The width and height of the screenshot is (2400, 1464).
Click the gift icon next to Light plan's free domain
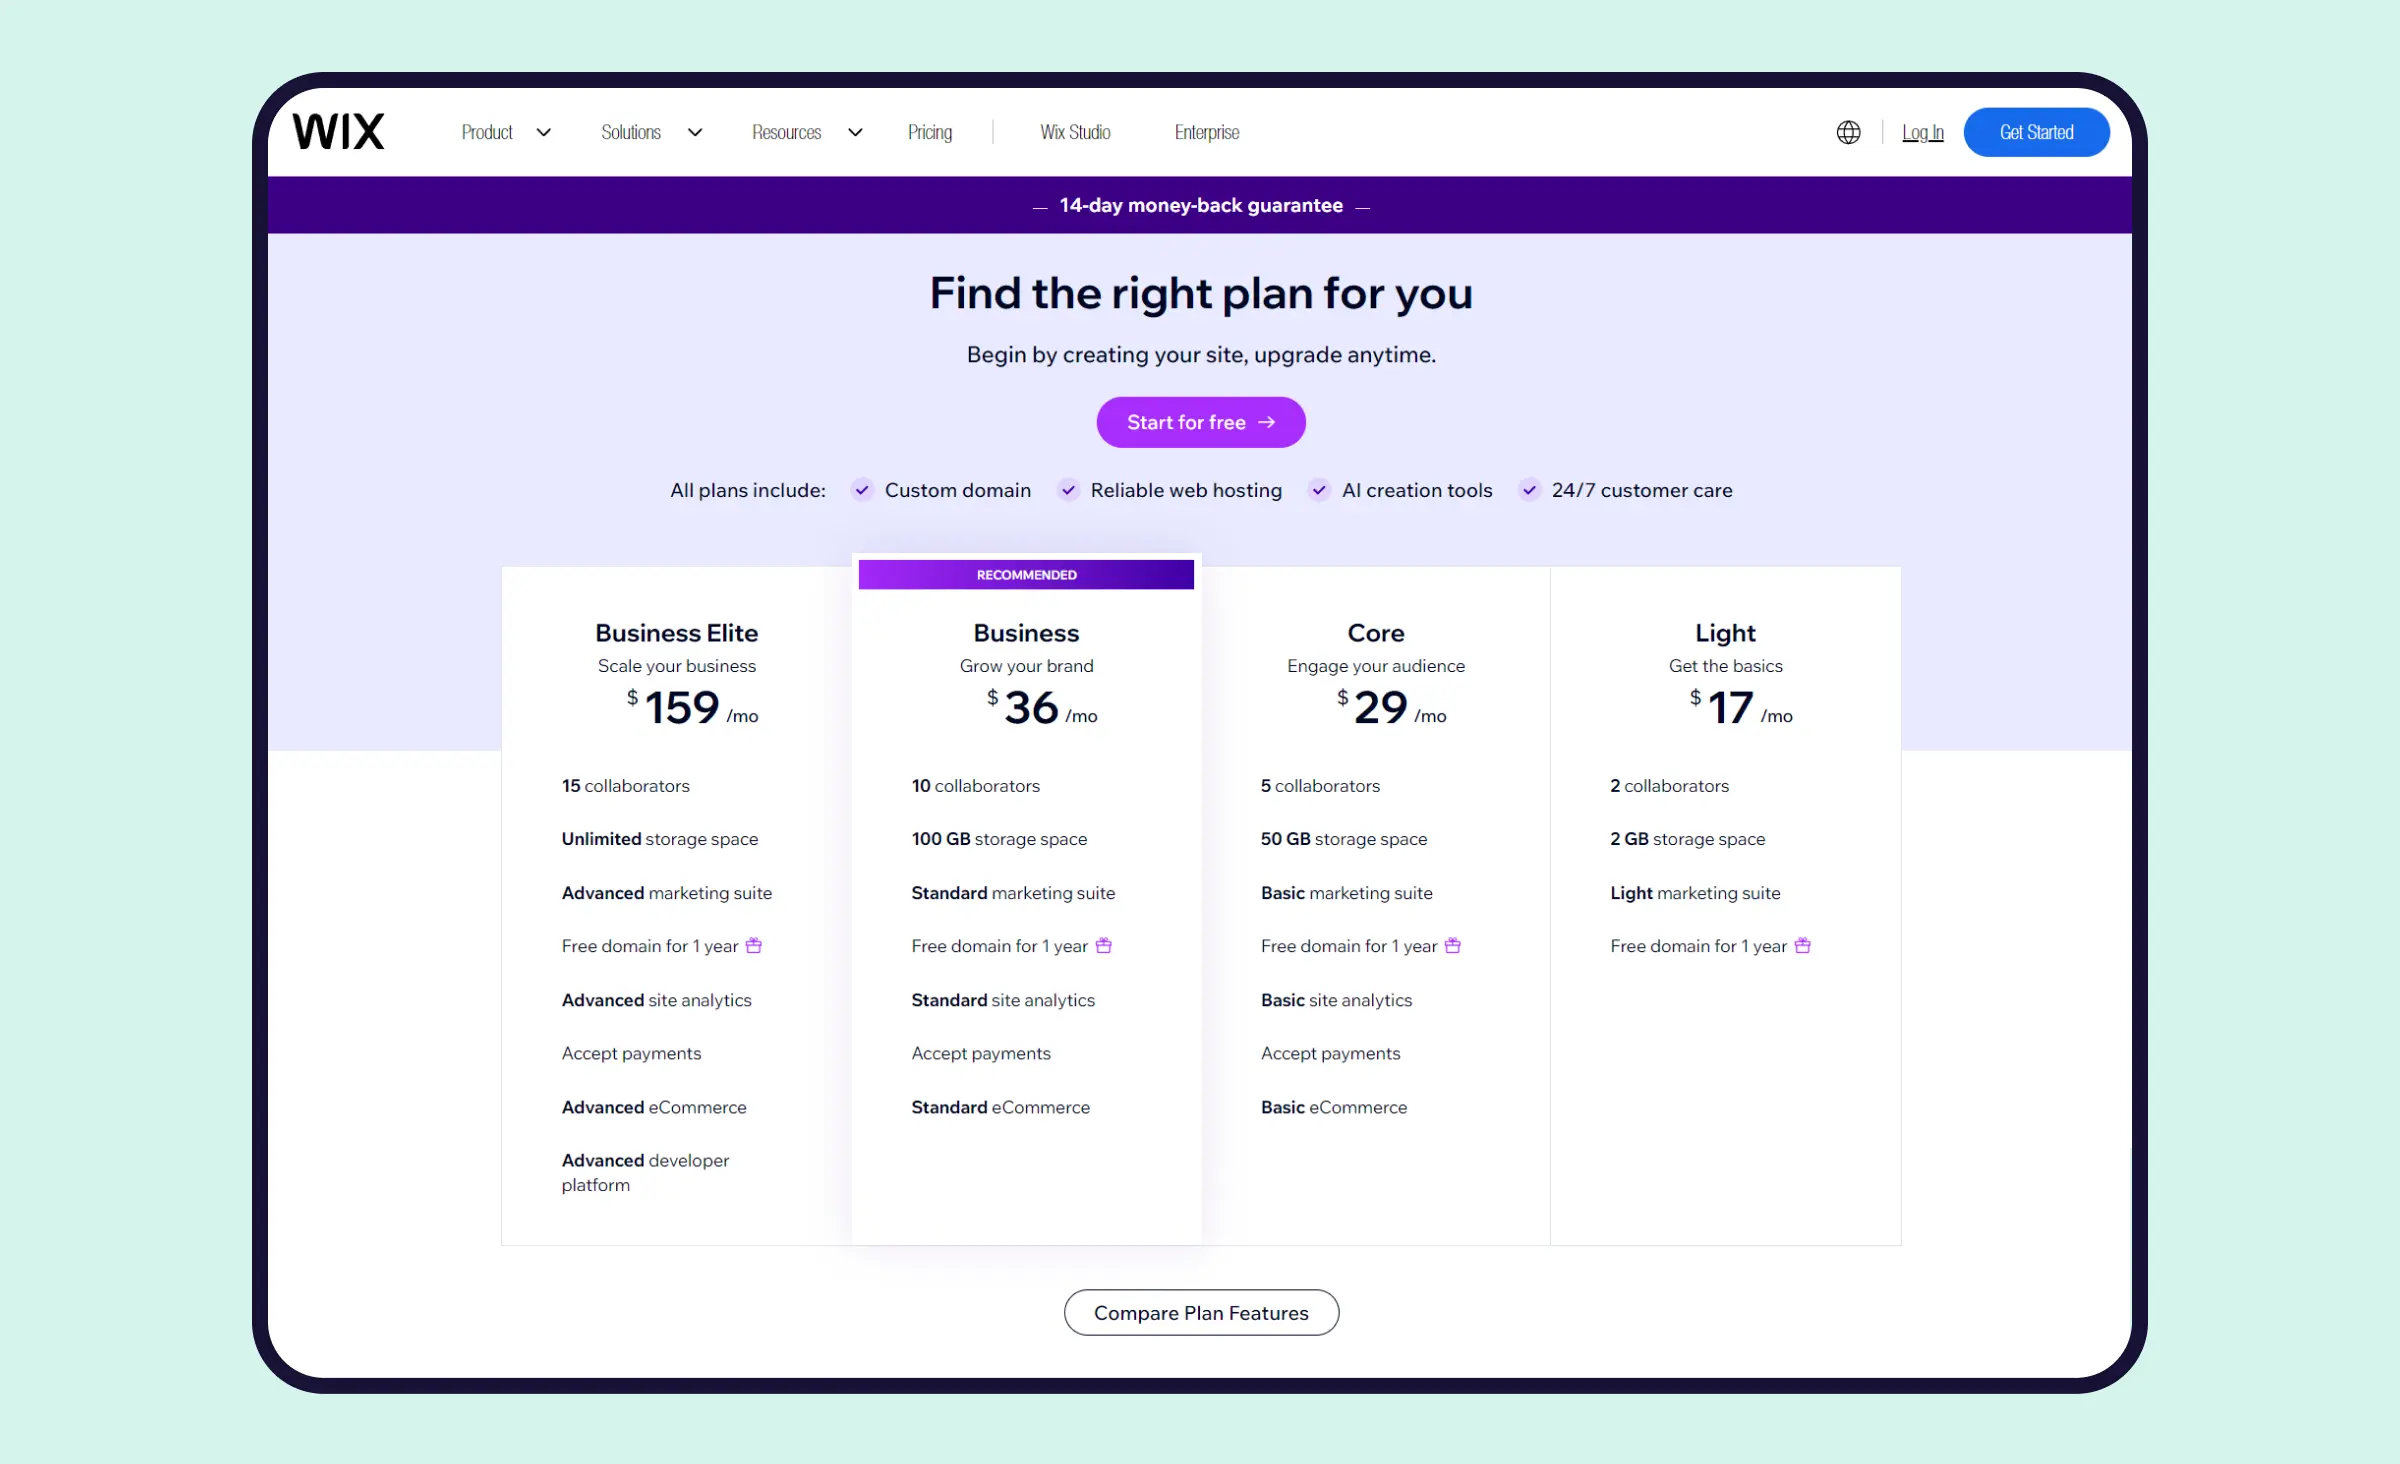pos(1803,945)
